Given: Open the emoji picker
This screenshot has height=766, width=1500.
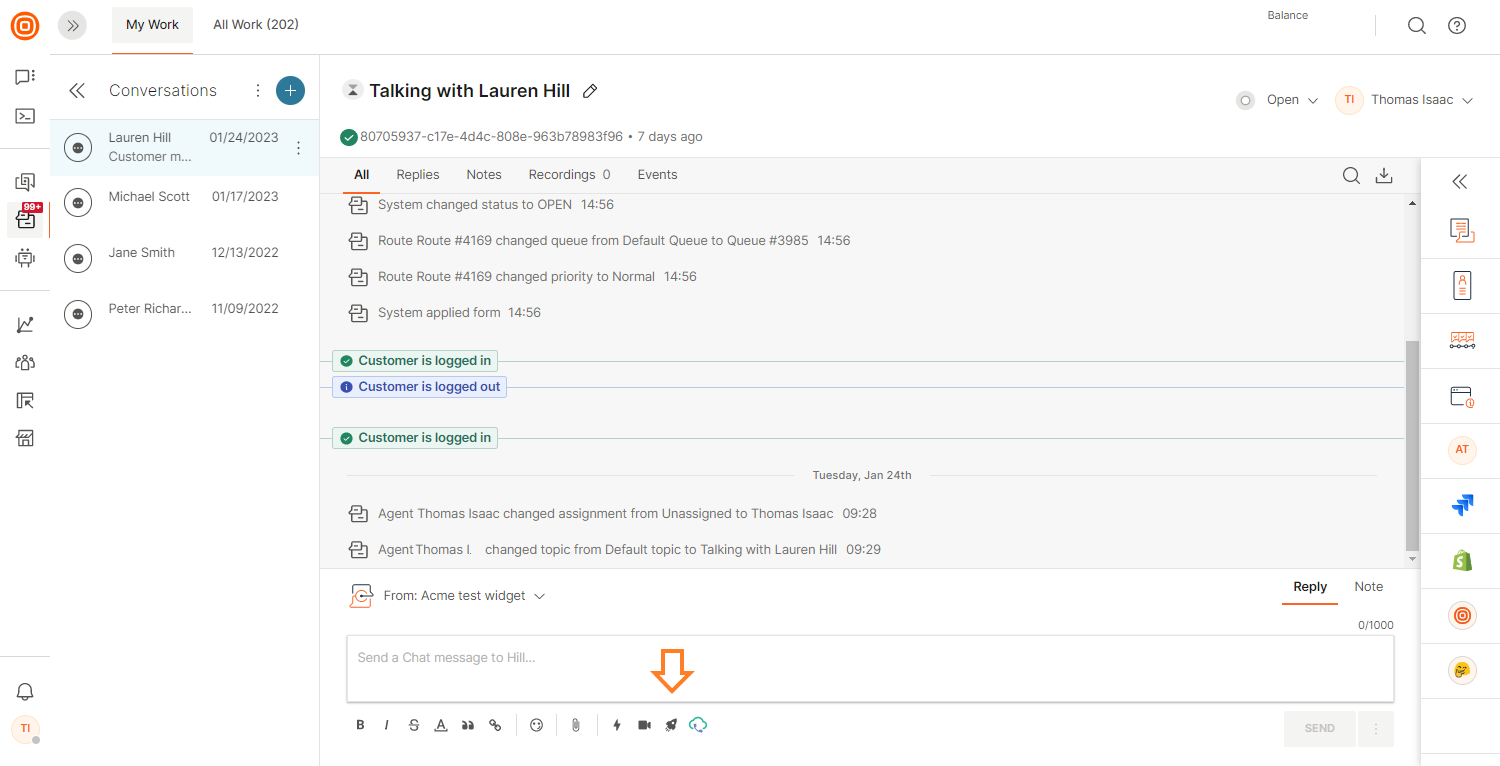Looking at the screenshot, I should (x=536, y=725).
